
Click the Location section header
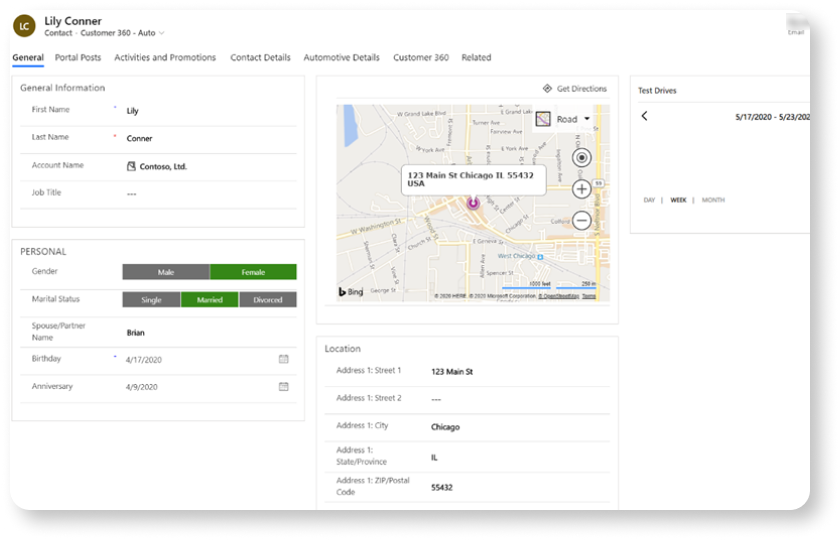tap(342, 349)
